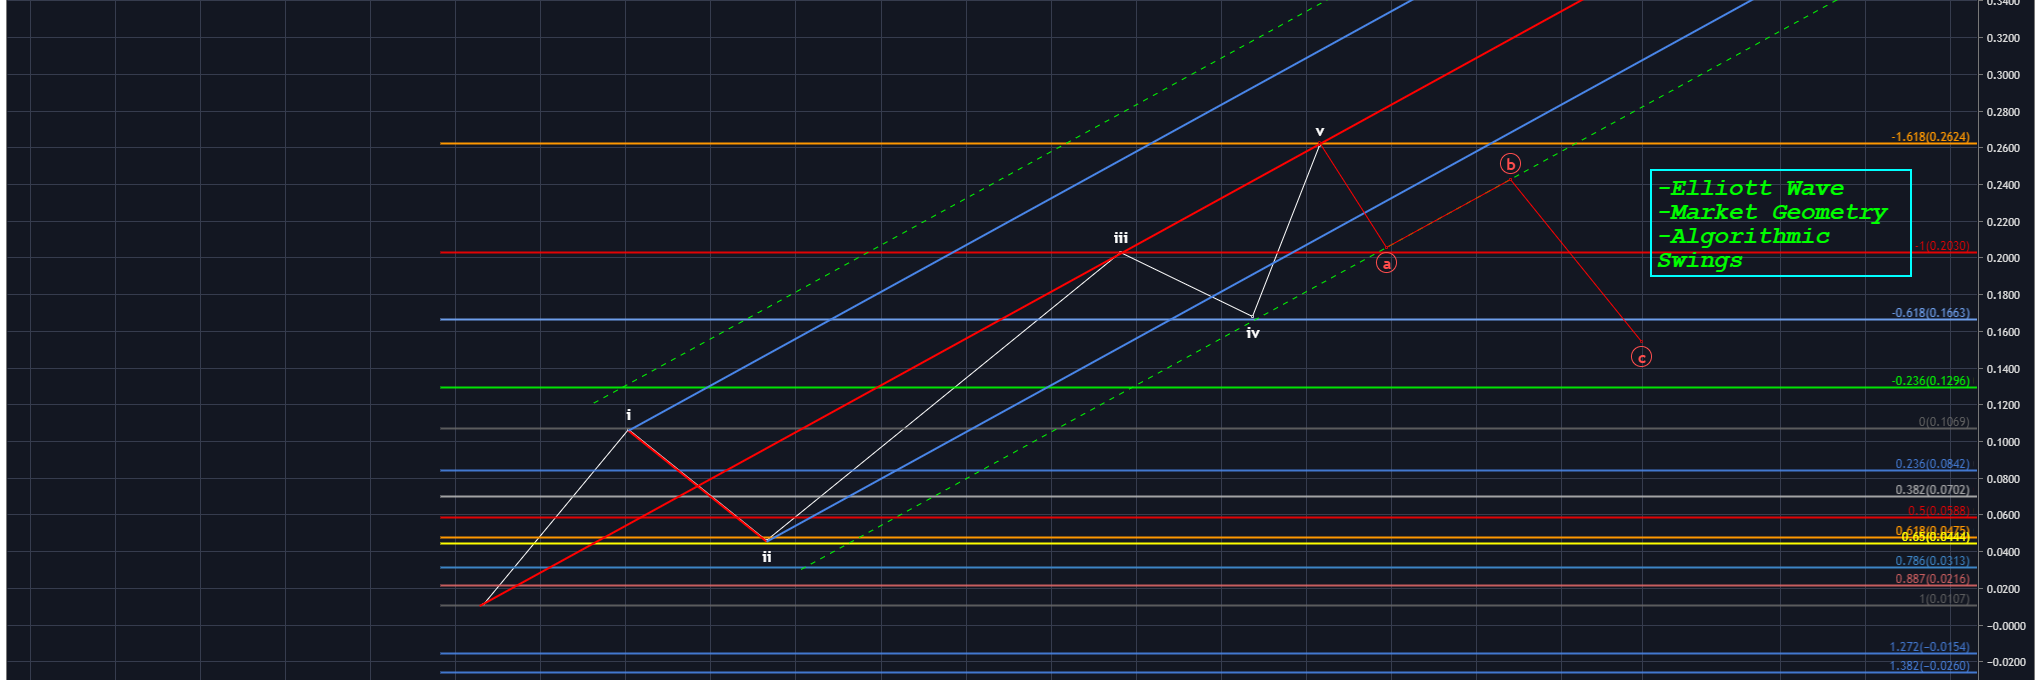Select the 1(0.0107) Fibonacci level label
The image size is (2041, 680).
click(x=1944, y=599)
